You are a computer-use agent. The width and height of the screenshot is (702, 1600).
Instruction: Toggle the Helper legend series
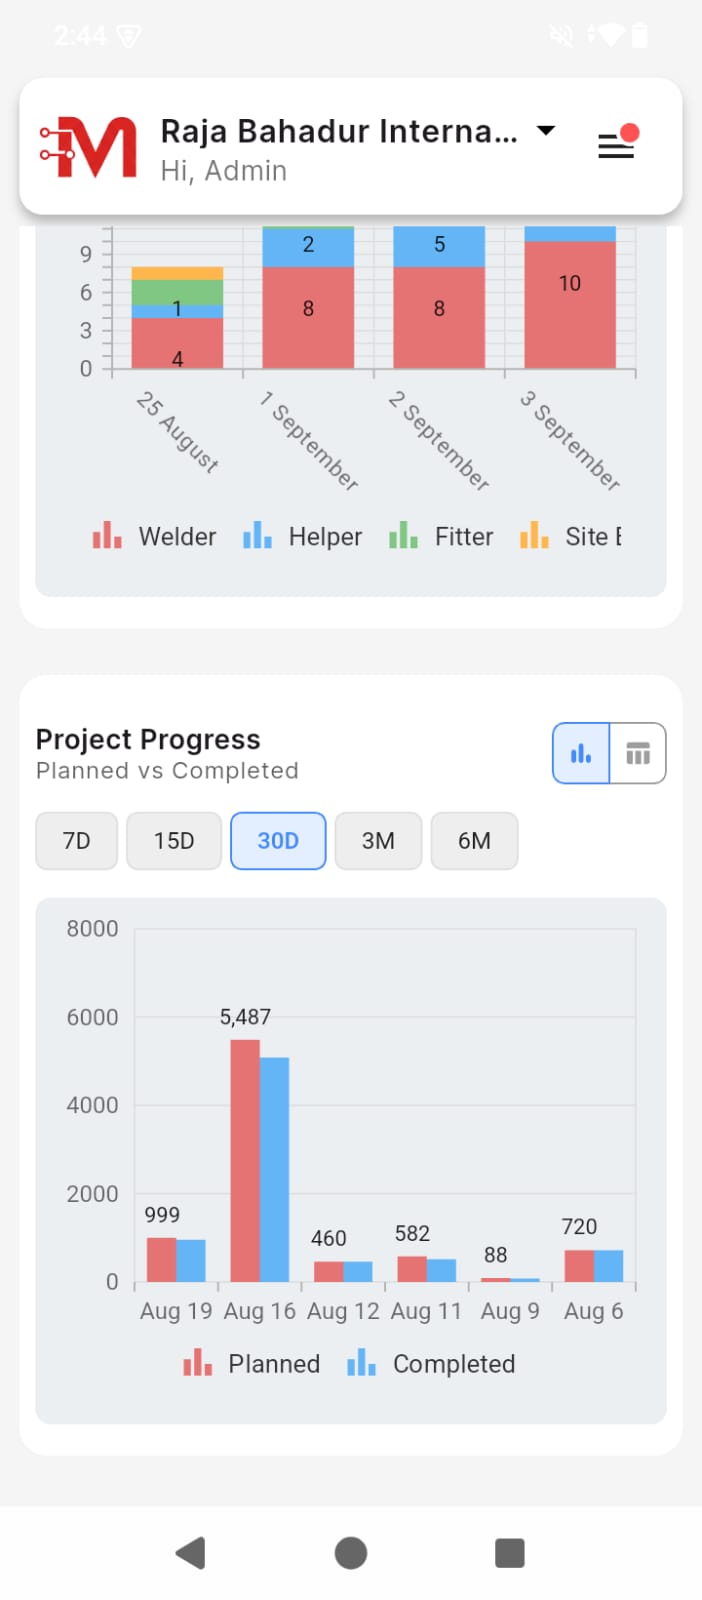point(303,537)
